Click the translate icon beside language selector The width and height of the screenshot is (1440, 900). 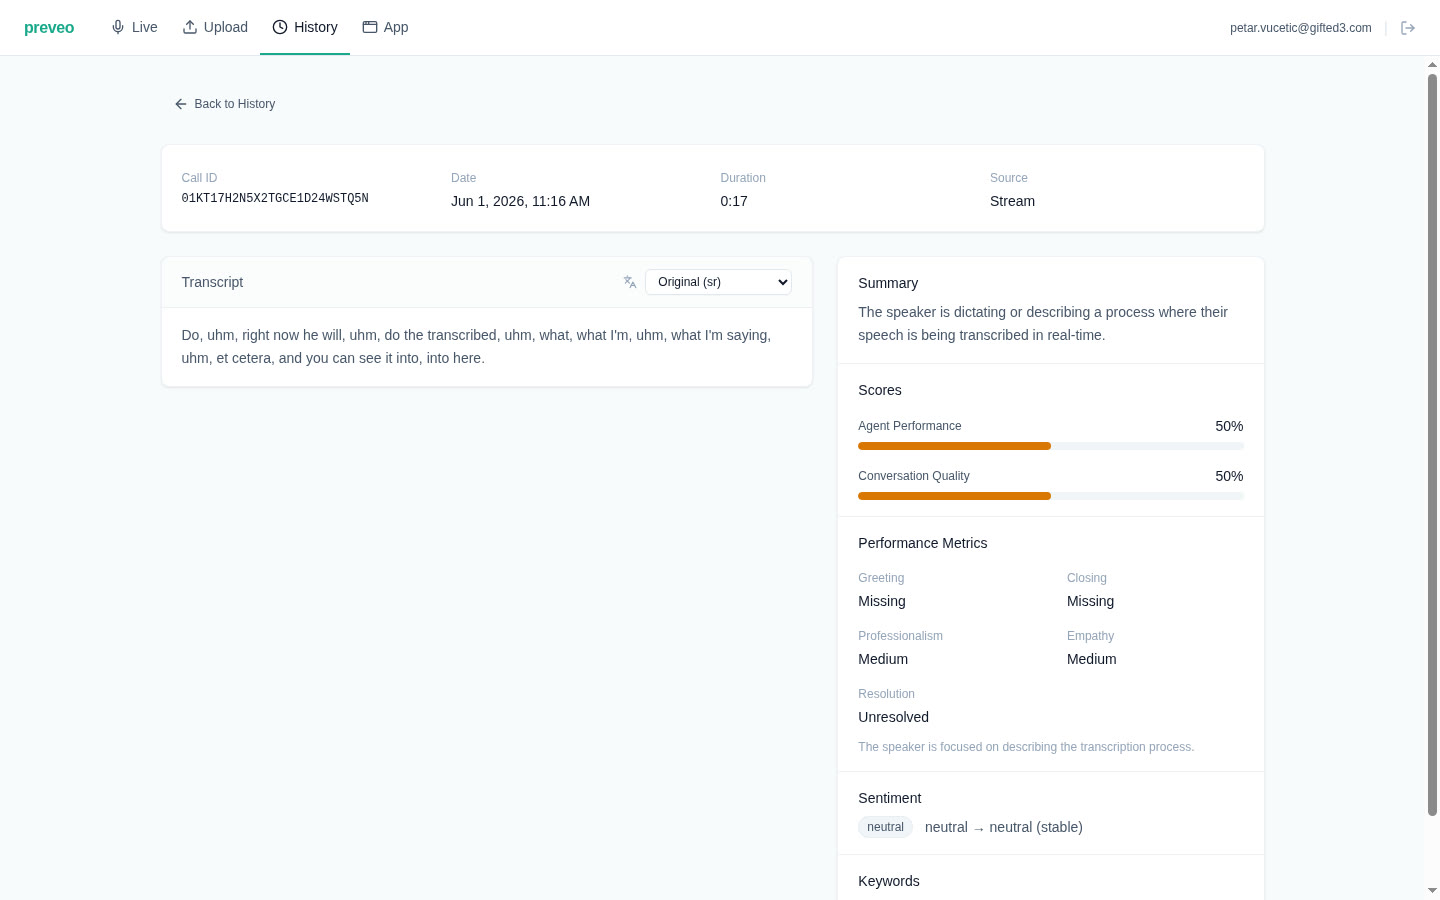click(630, 282)
